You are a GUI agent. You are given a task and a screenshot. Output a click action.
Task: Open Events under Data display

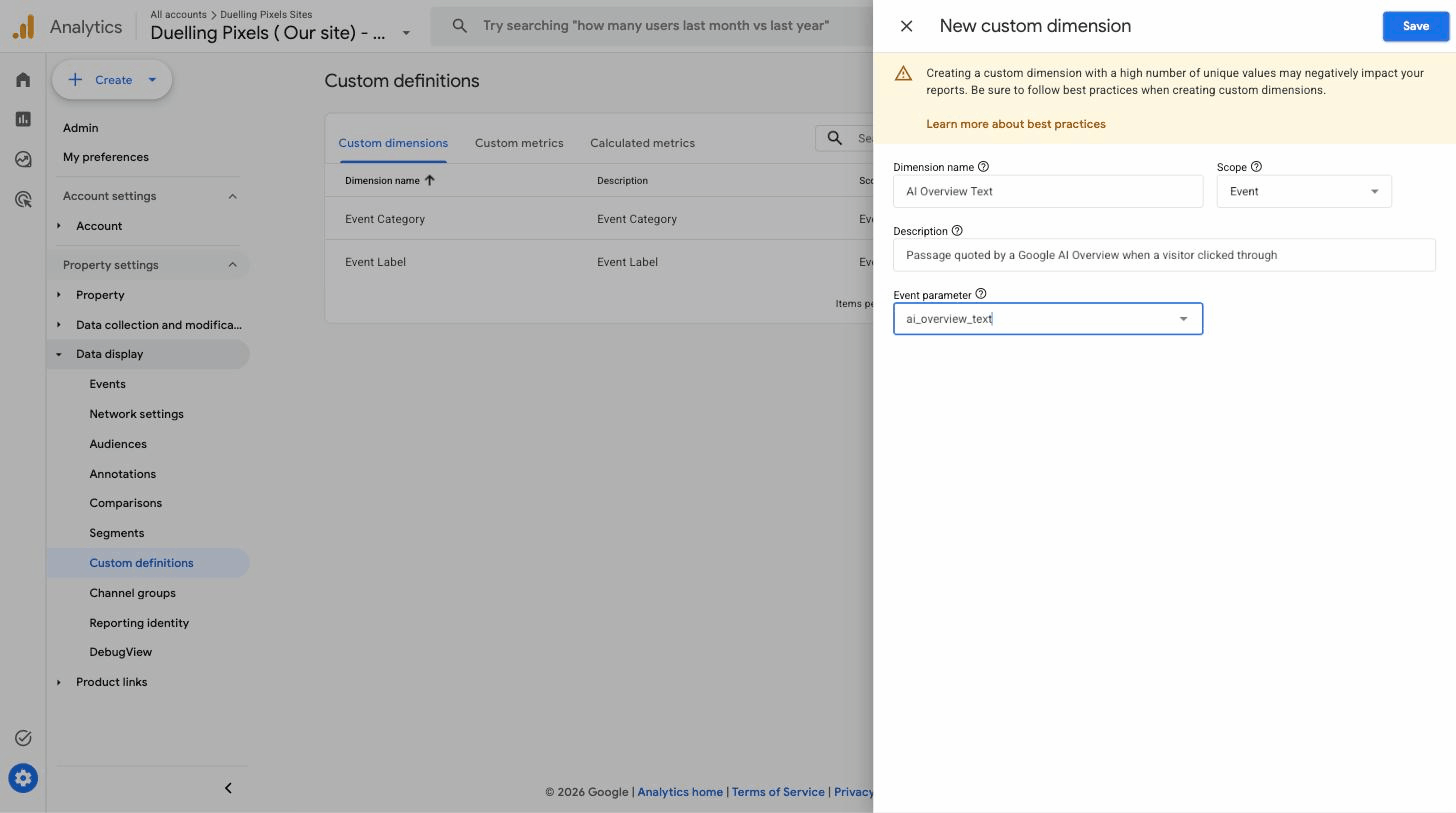(107, 384)
